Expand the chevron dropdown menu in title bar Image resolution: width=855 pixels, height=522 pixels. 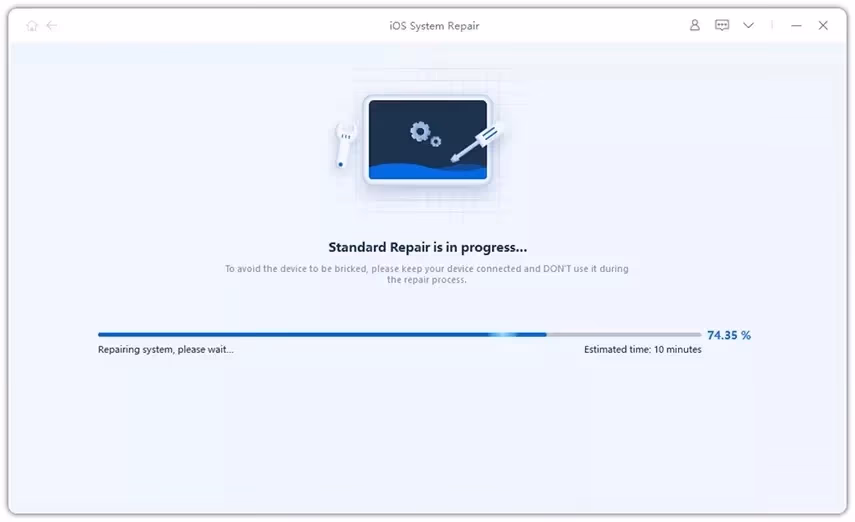click(x=748, y=25)
